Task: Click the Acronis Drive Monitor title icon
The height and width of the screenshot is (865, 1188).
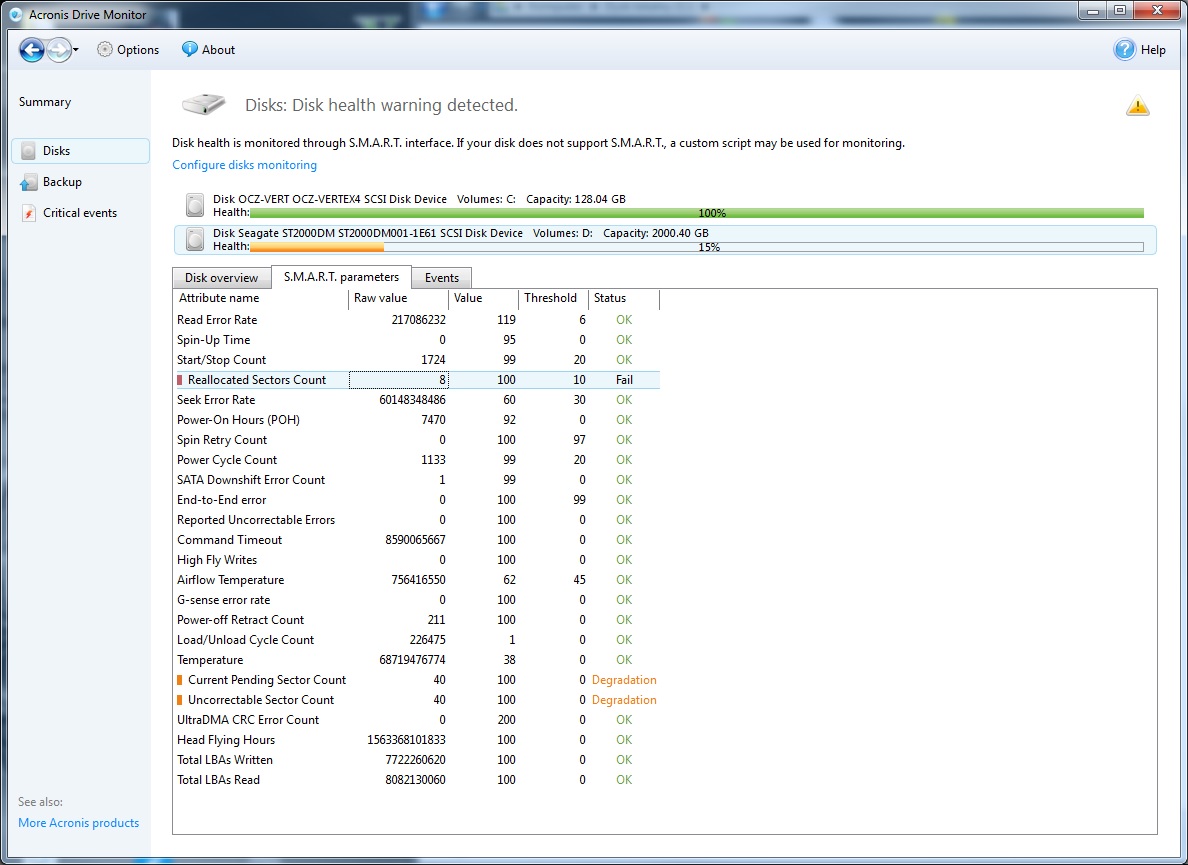Action: click(15, 14)
